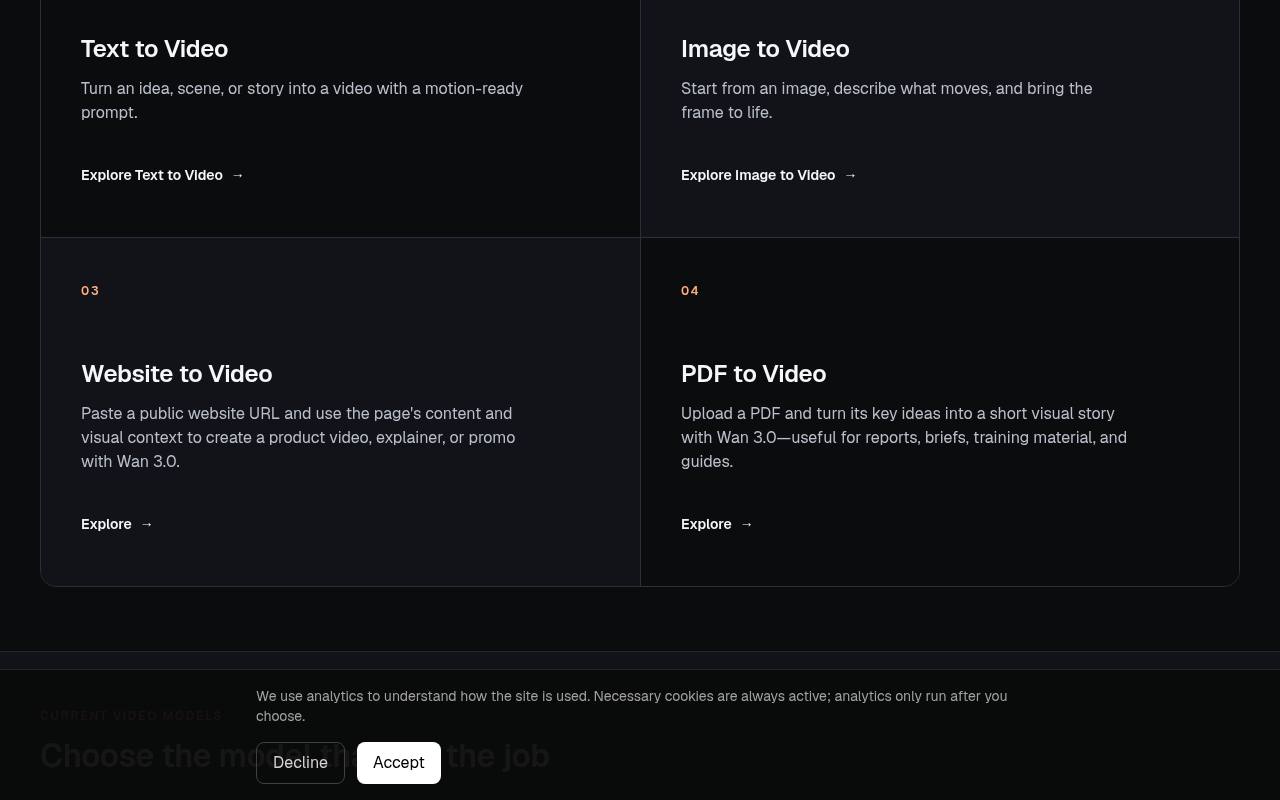Click the arrow beside Explore Text to Video

click(237, 175)
